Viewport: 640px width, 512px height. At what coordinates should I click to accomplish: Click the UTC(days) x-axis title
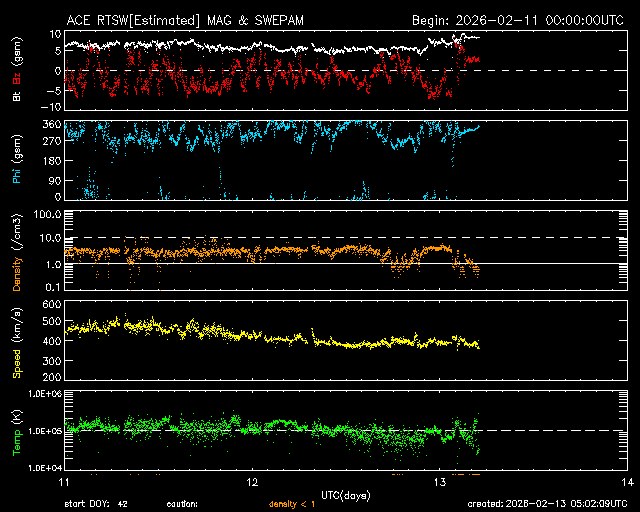(347, 494)
